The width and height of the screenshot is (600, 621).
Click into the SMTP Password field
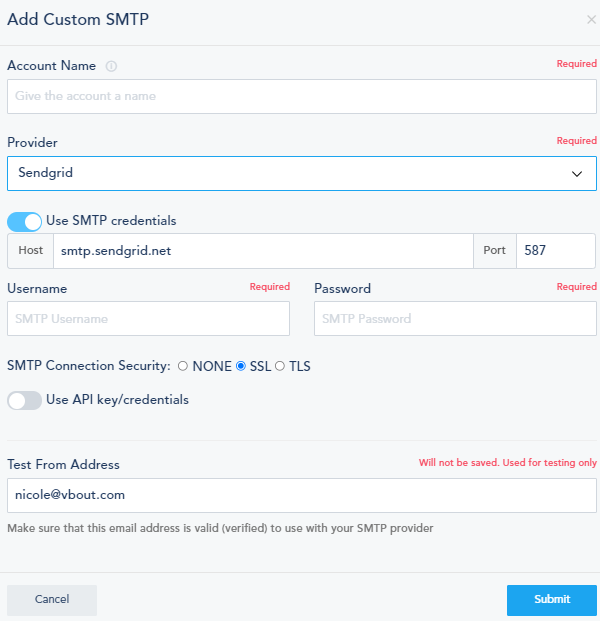coord(455,319)
